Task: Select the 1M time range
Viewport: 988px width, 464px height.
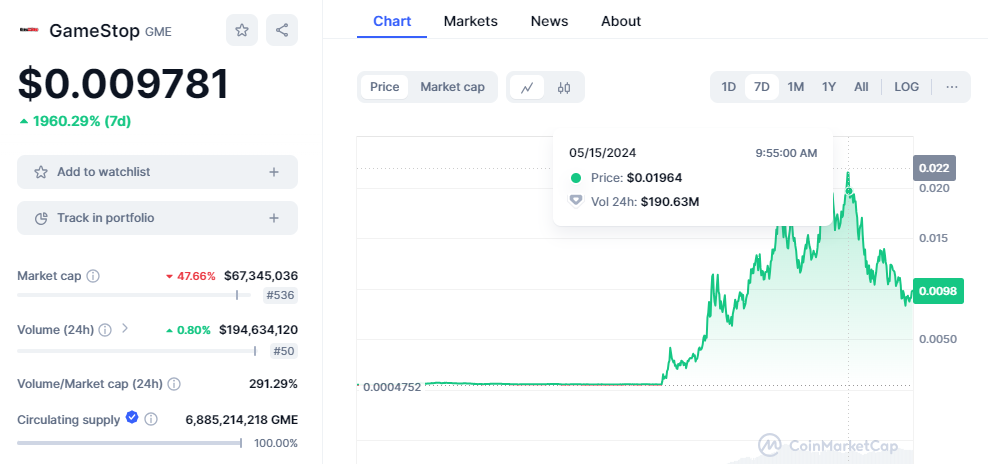Action: [x=796, y=87]
